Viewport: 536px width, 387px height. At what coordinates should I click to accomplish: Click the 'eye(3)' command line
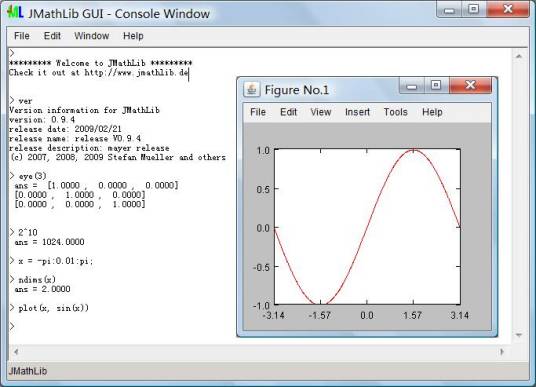click(28, 176)
